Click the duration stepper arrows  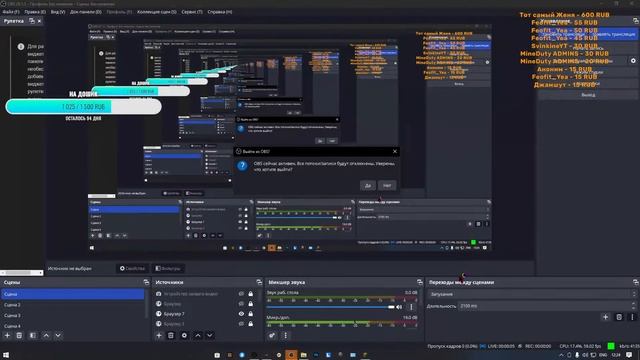pos(634,306)
